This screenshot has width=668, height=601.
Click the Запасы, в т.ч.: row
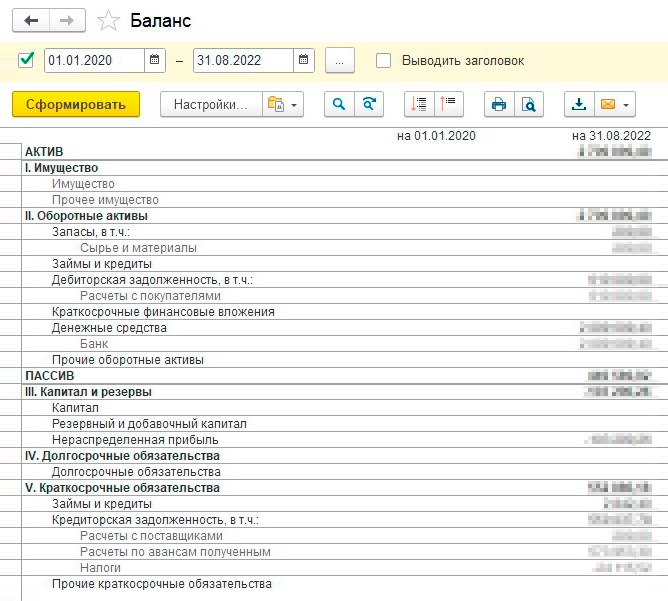[344, 232]
